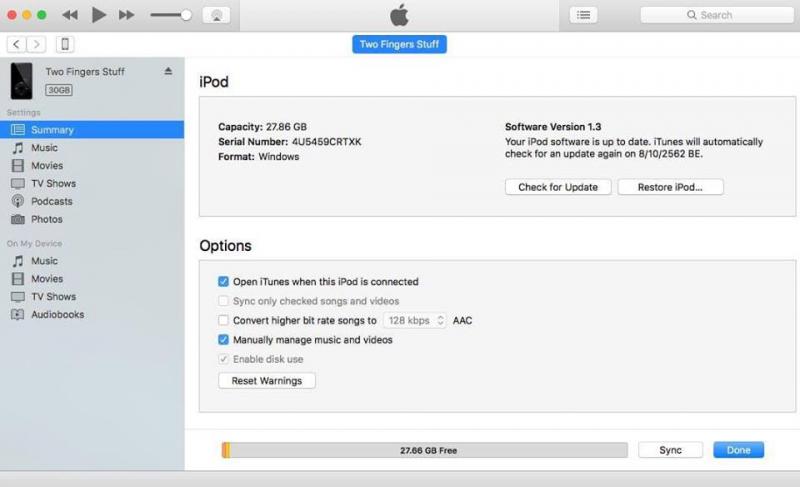The image size is (800, 487).
Task: Click the Restore iPod... button
Action: 670,187
